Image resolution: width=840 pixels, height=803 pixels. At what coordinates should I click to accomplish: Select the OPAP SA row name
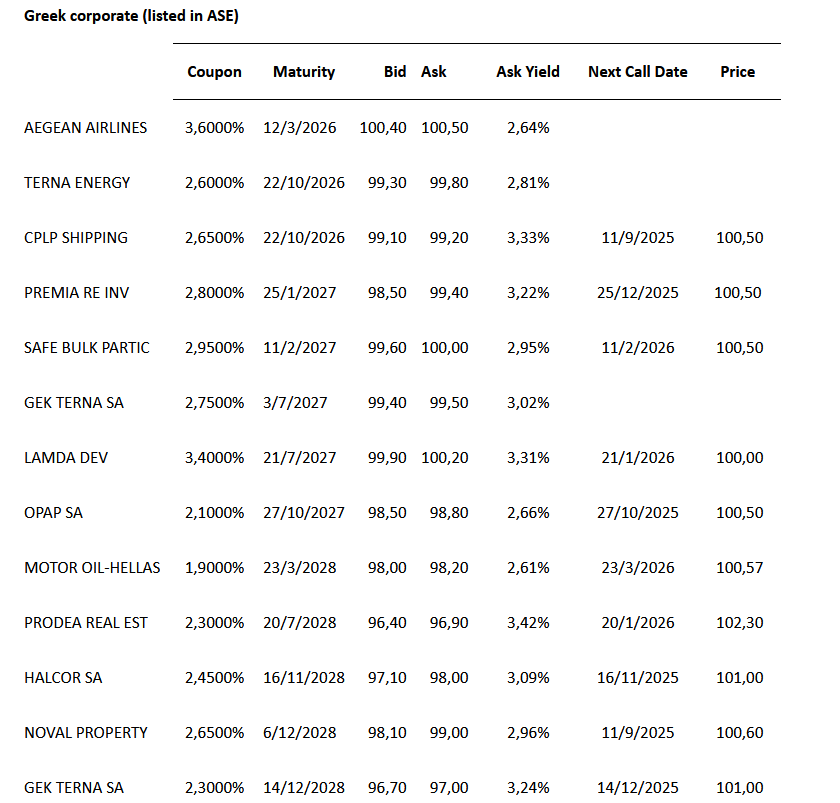pos(54,513)
